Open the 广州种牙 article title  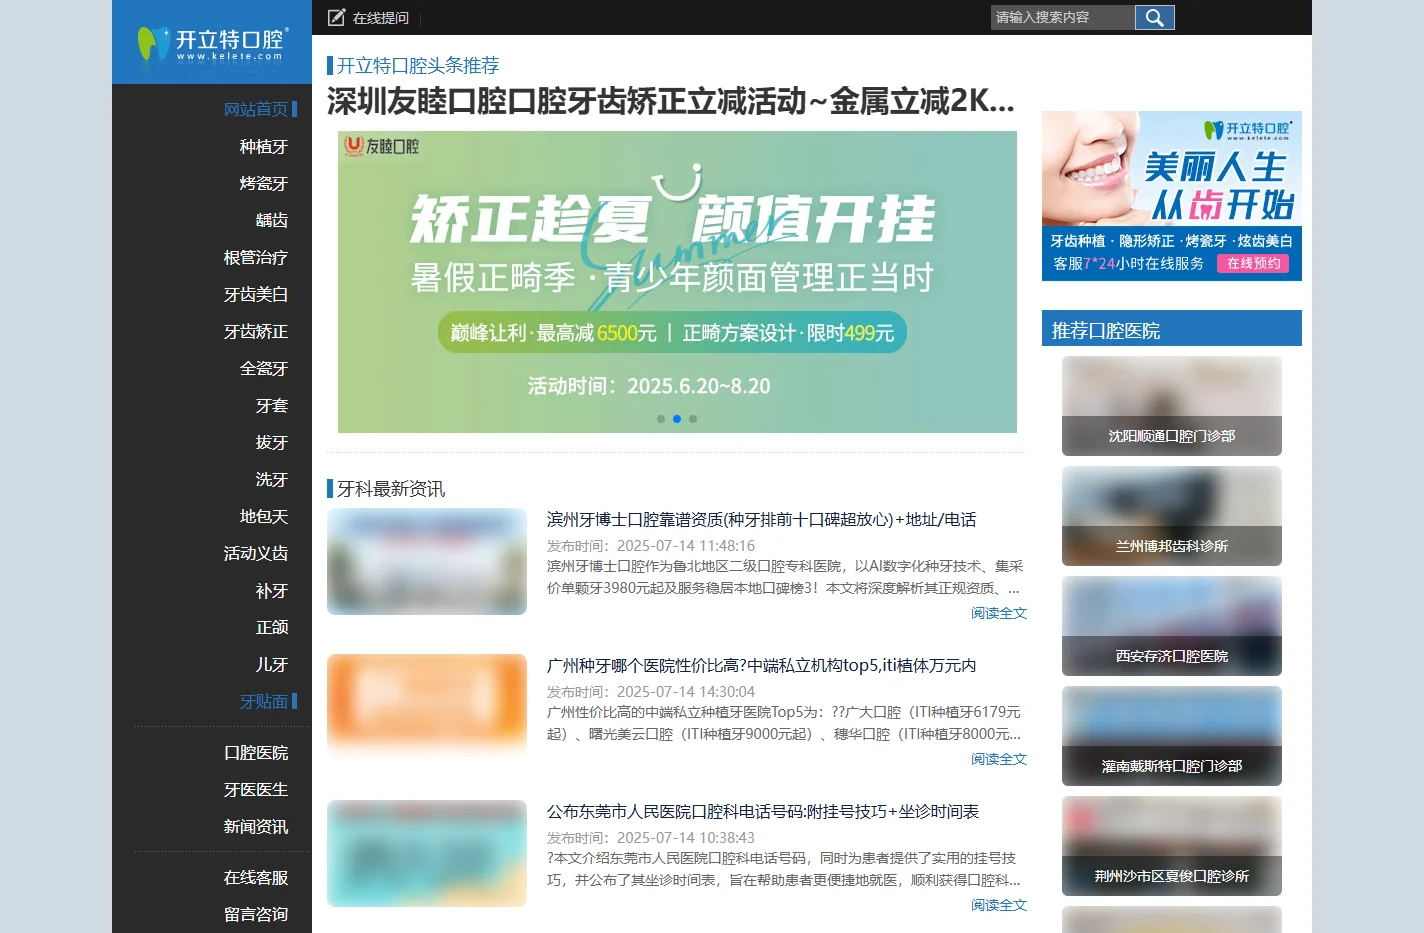(761, 665)
